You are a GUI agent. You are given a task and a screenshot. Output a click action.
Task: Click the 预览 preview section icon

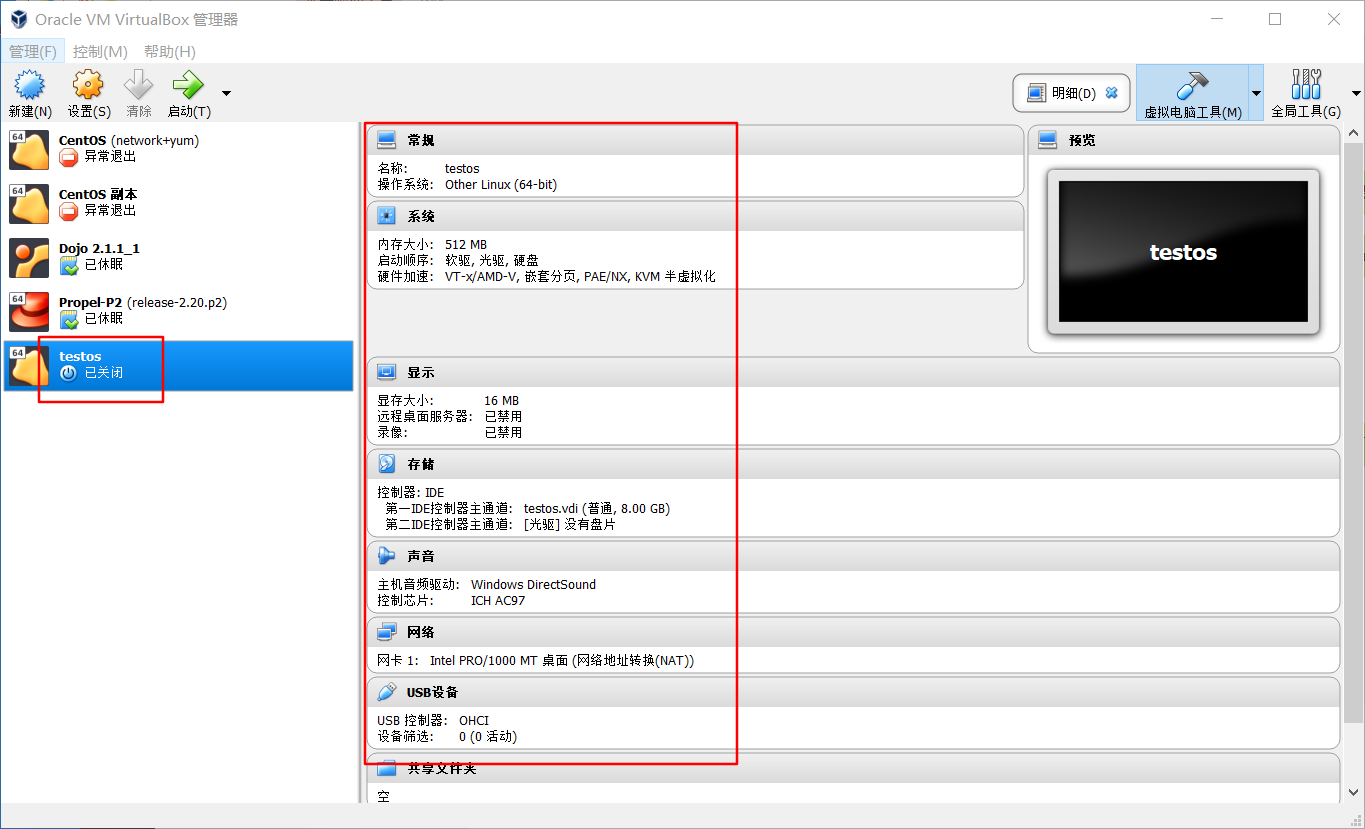pos(1048,140)
